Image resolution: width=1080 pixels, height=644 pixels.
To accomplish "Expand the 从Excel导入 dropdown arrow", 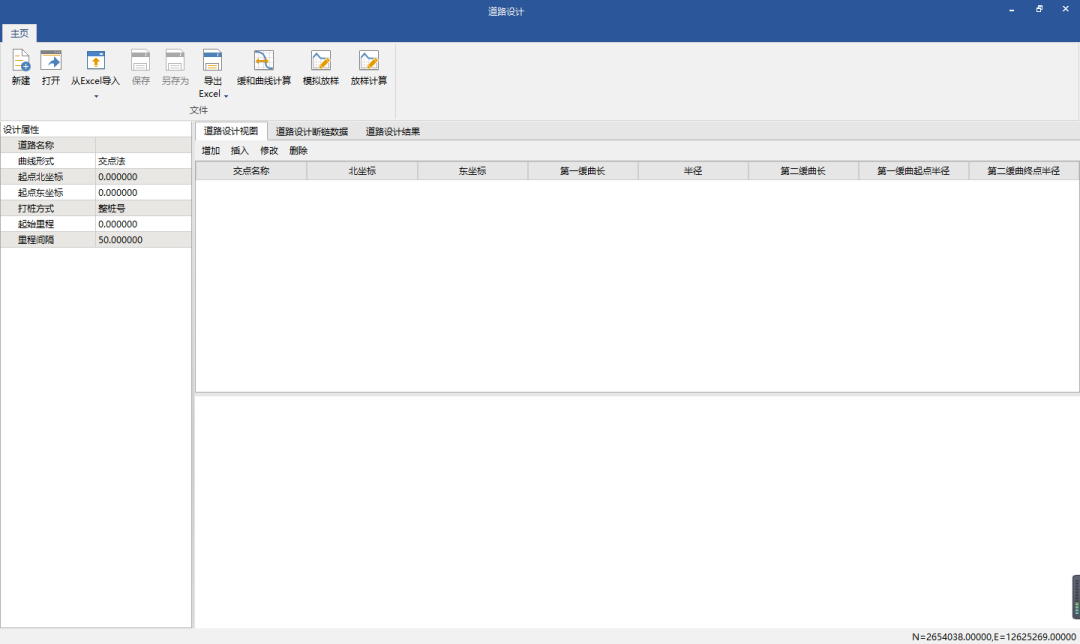I will coord(96,96).
